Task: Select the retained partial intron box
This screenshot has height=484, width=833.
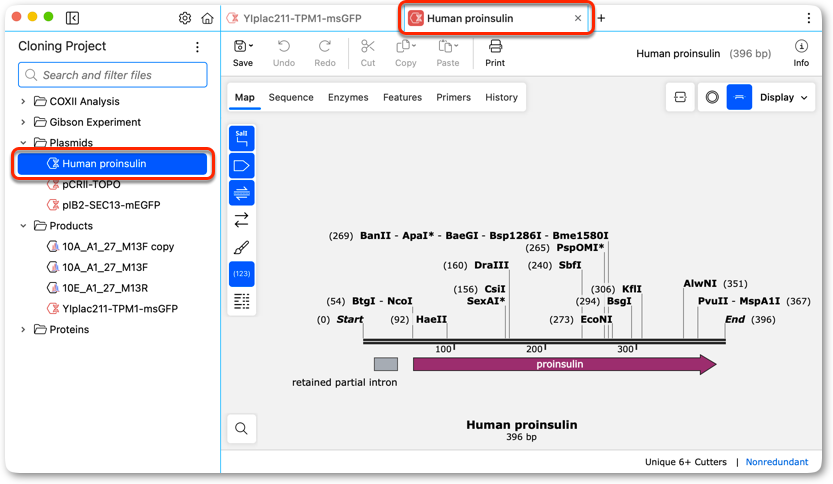Action: (x=386, y=364)
